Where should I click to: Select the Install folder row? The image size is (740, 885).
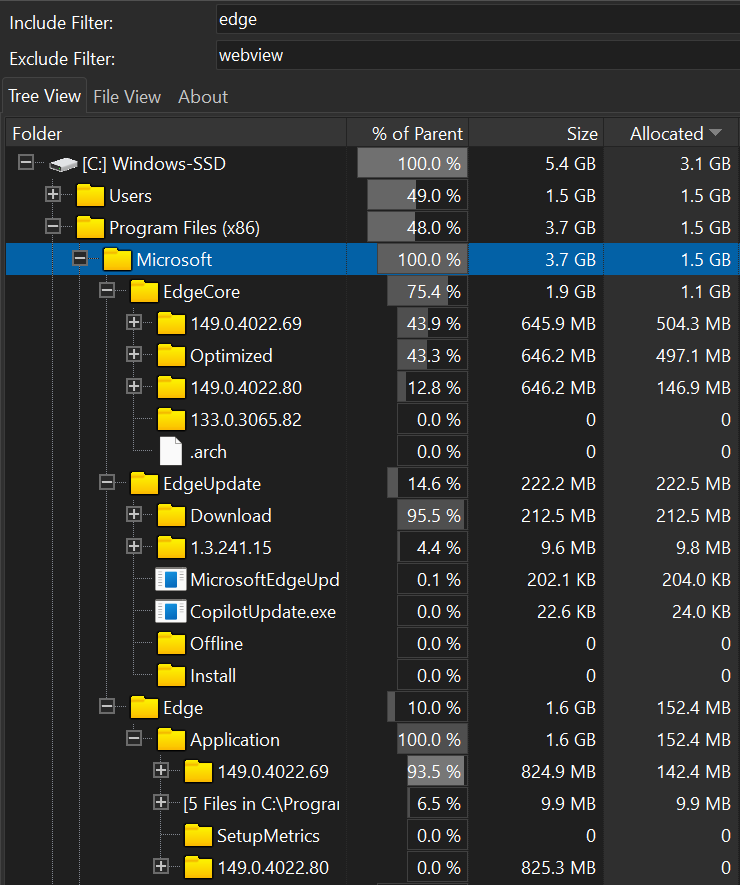point(373,676)
